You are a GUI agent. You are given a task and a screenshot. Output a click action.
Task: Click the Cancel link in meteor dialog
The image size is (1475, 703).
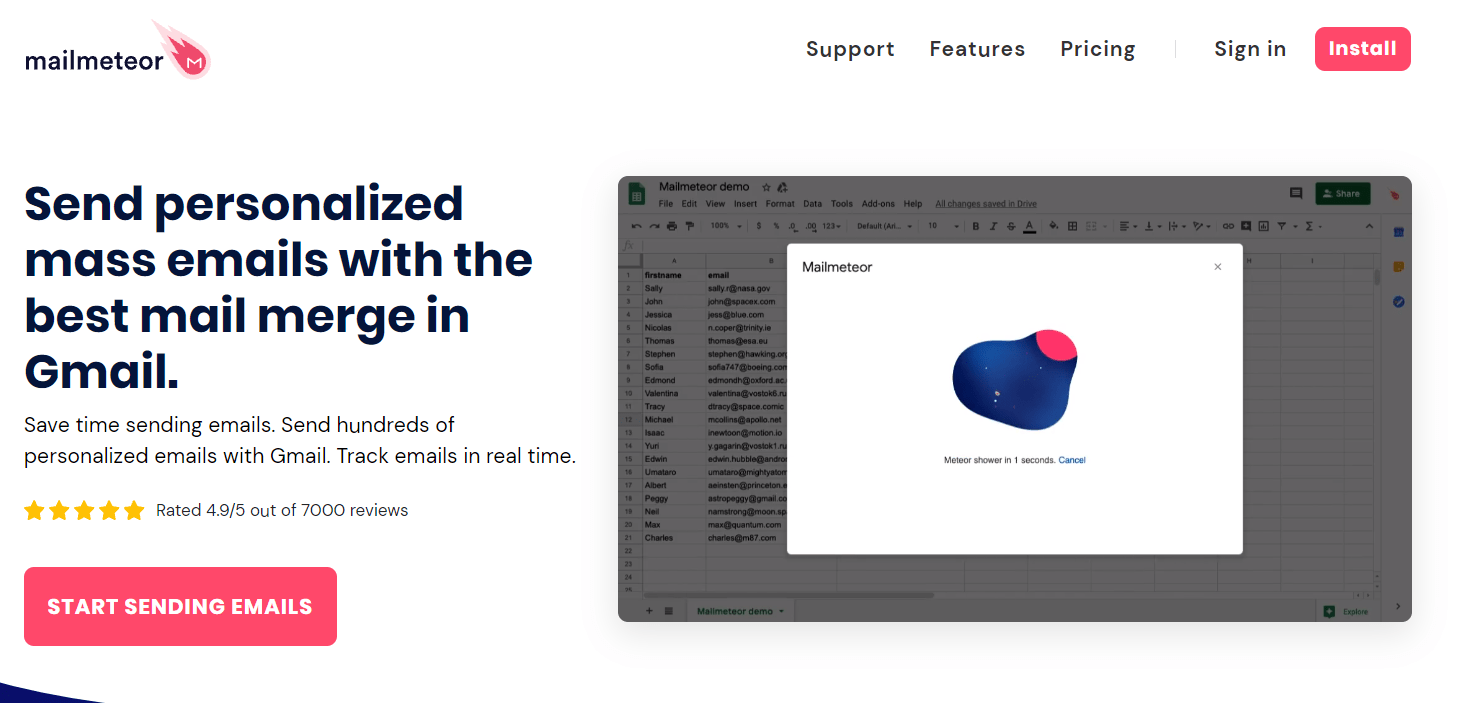coord(1071,460)
